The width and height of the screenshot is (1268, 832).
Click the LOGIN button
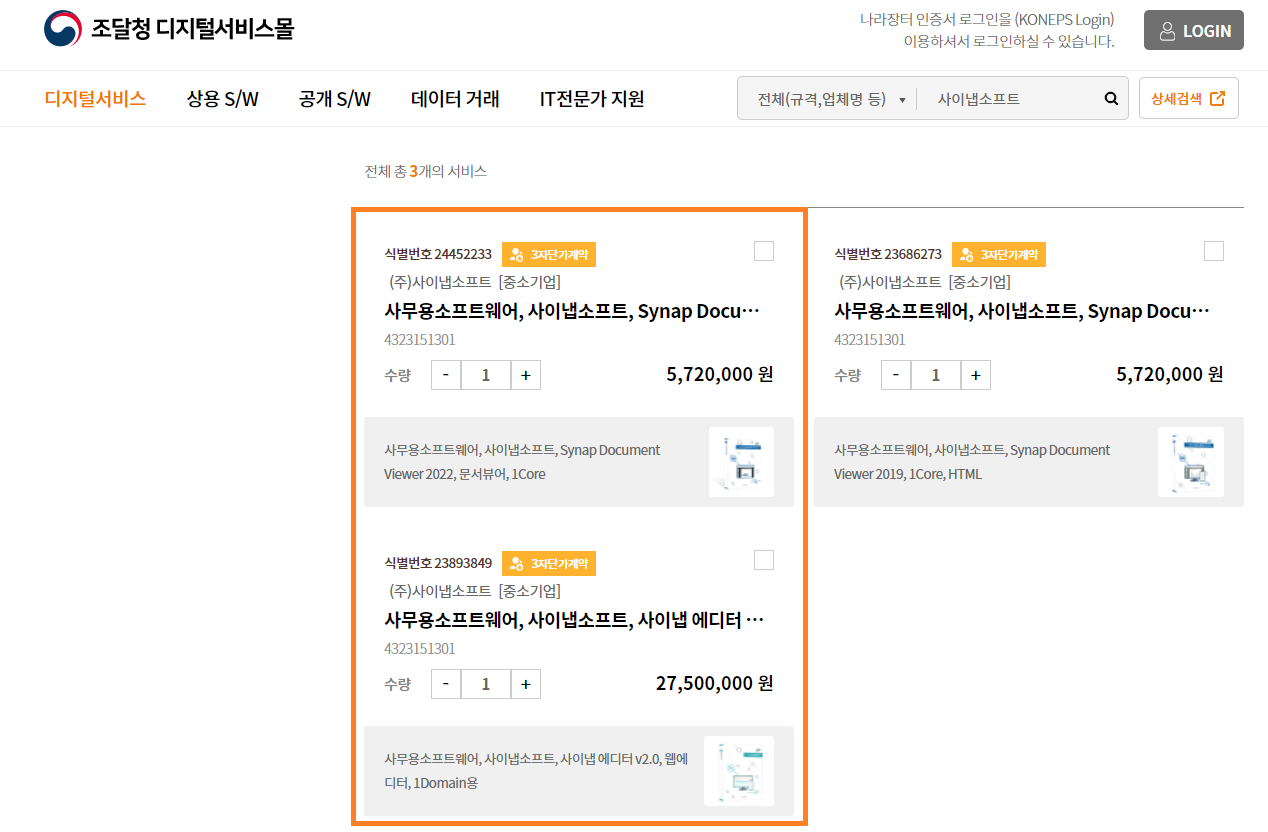click(1194, 30)
